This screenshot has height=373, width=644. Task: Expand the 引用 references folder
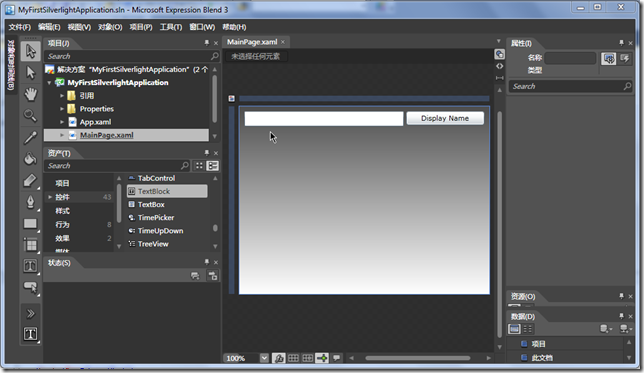(62, 96)
